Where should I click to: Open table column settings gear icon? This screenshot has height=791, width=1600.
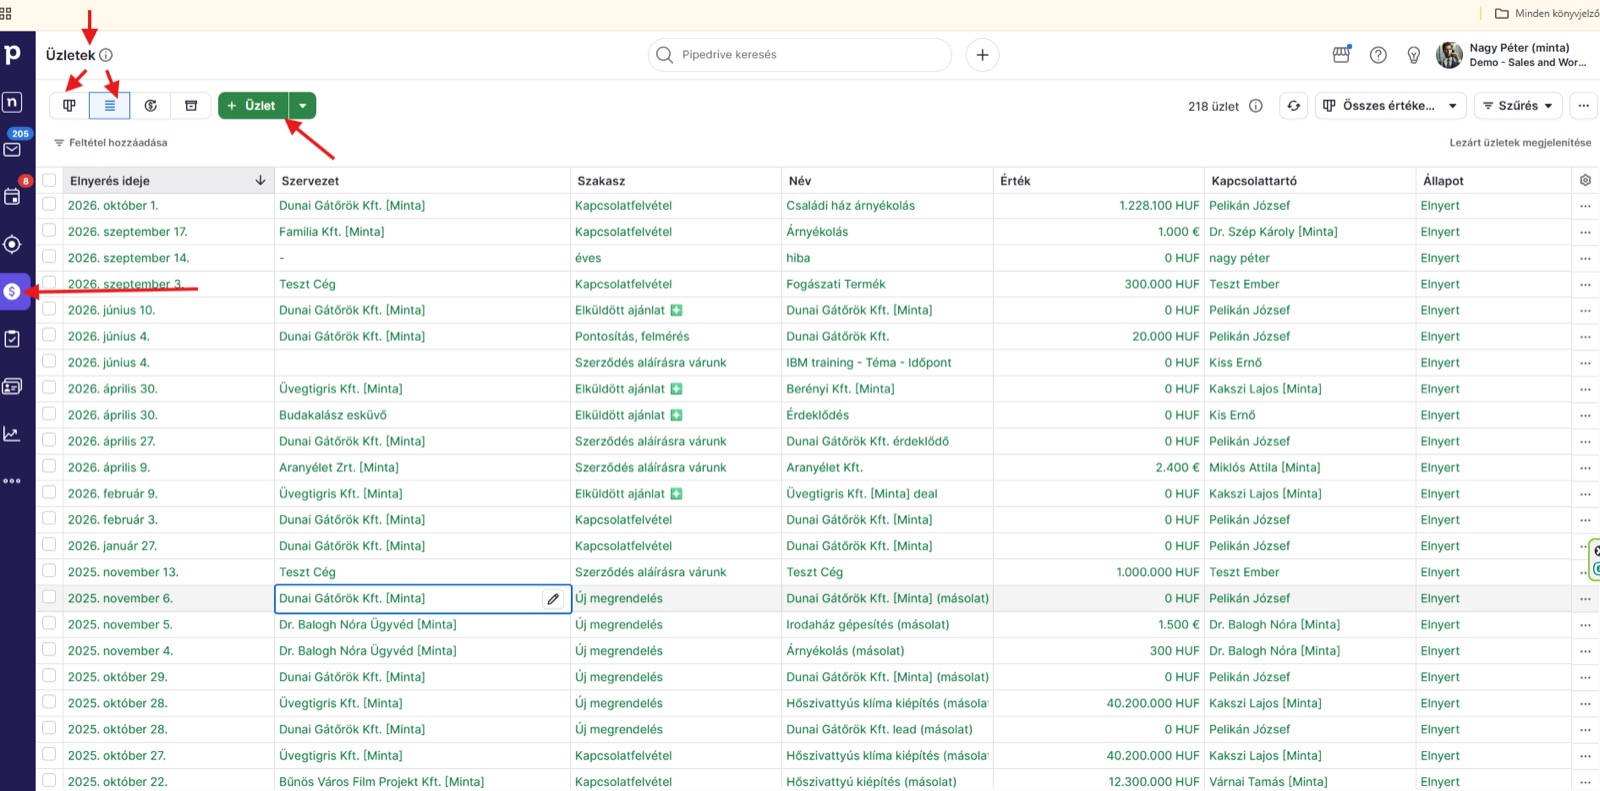pyautogui.click(x=1585, y=180)
